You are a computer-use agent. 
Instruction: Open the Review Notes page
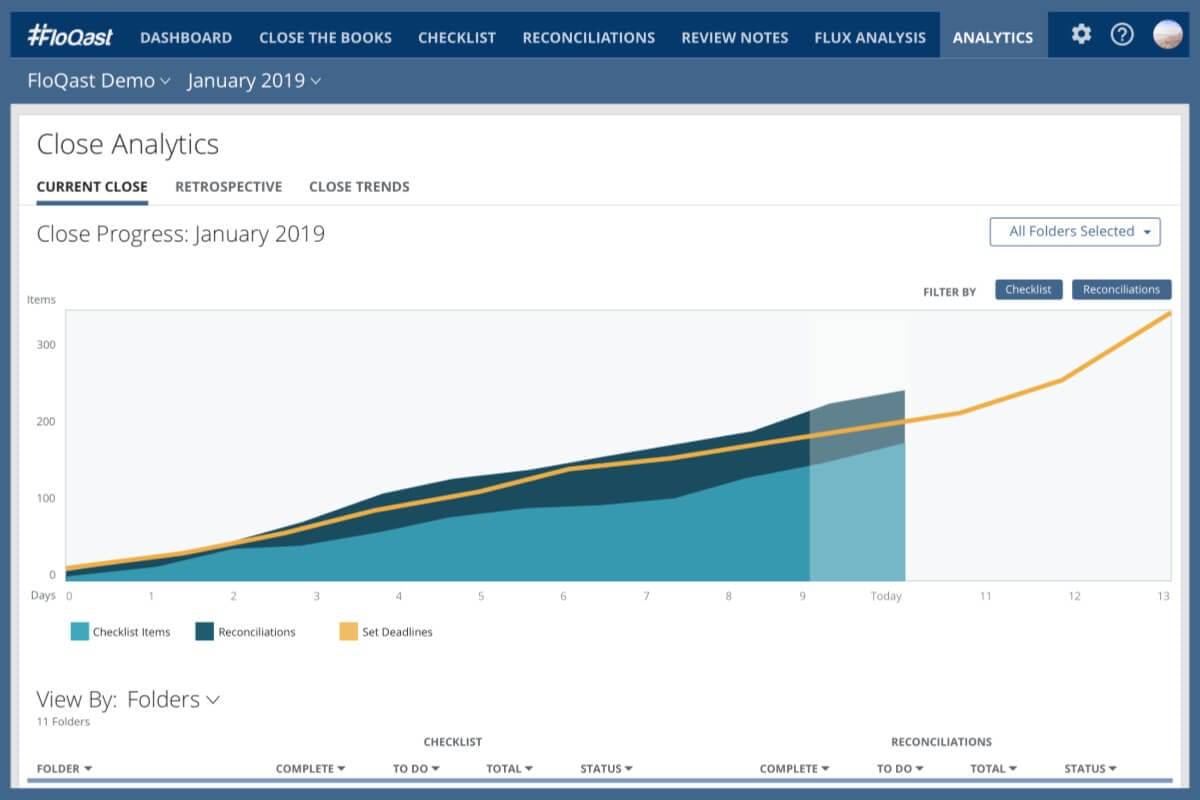tap(734, 37)
